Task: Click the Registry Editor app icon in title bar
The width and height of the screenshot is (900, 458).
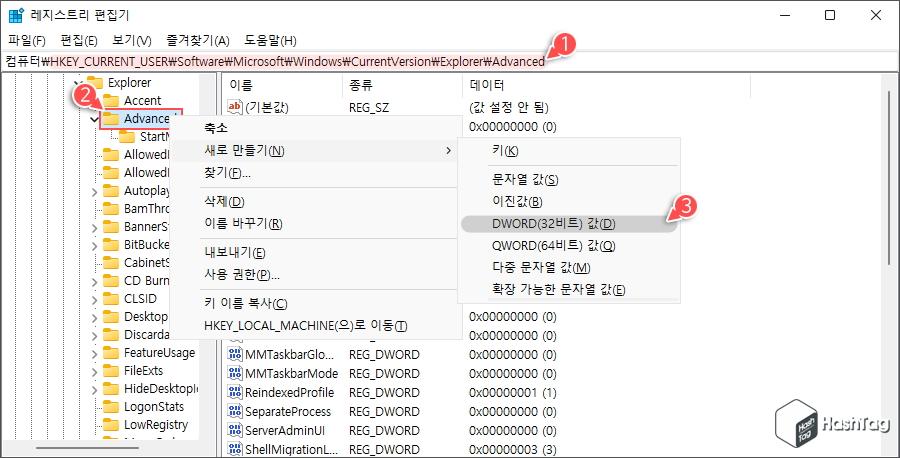Action: tap(16, 15)
